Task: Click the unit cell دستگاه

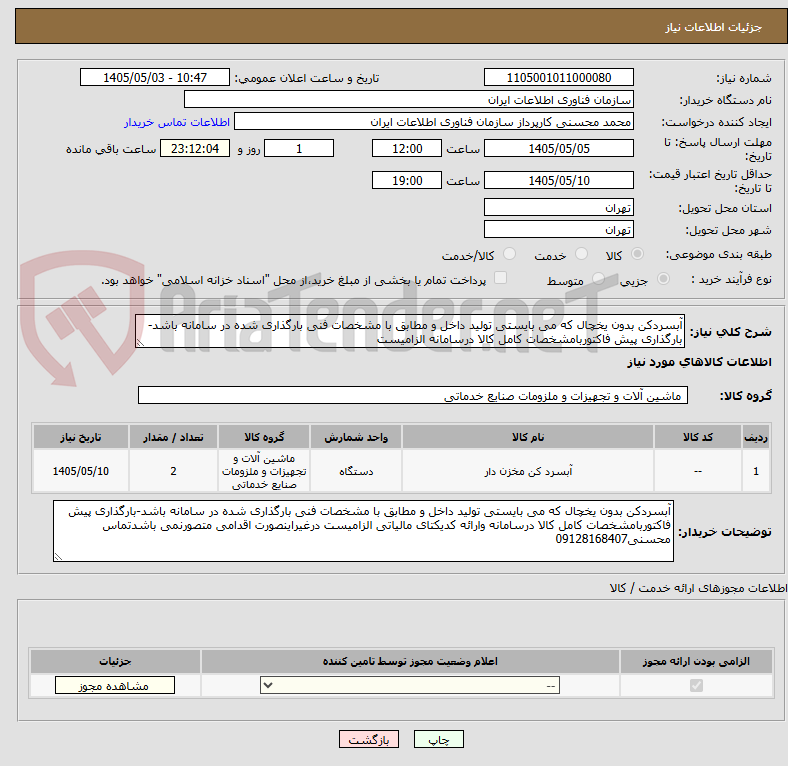Action: coord(356,471)
